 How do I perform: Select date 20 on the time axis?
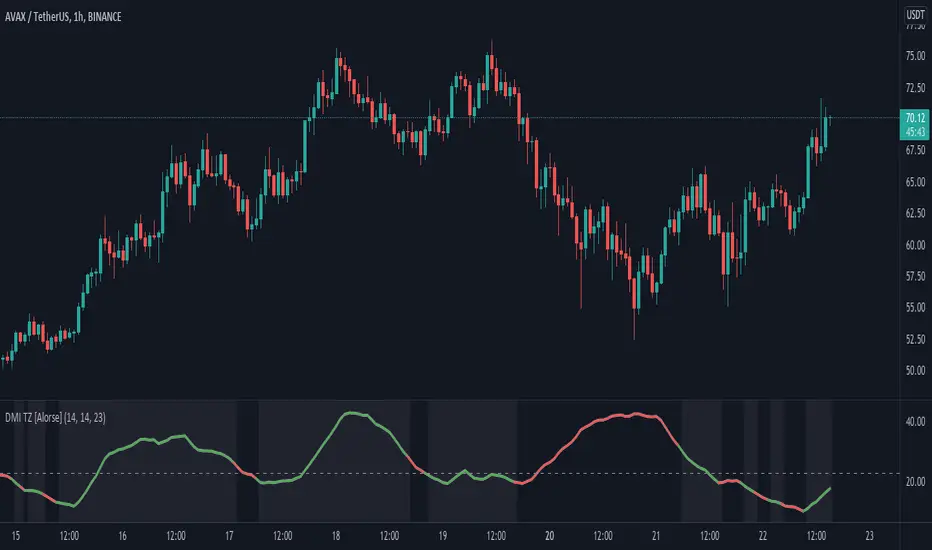(549, 534)
